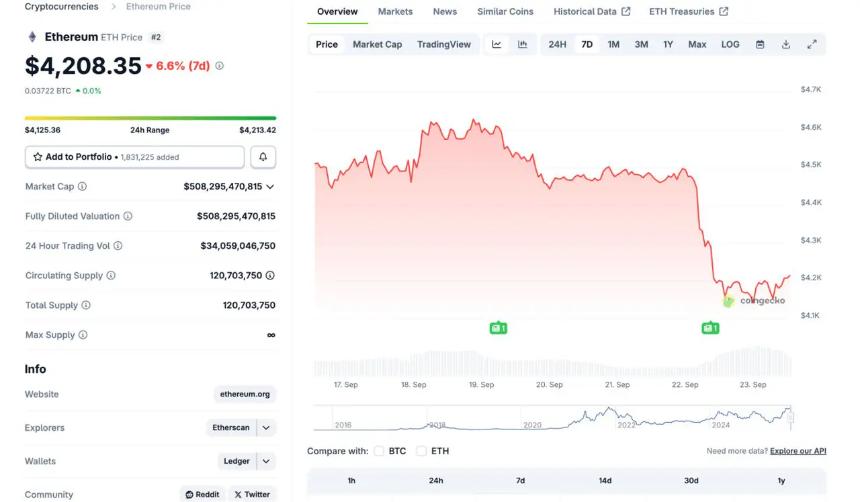
Task: Expand the chart to fullscreen
Action: [x=812, y=44]
